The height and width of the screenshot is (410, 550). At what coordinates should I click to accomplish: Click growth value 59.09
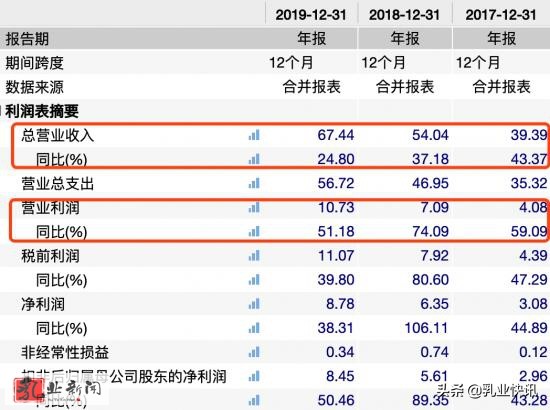click(x=529, y=231)
